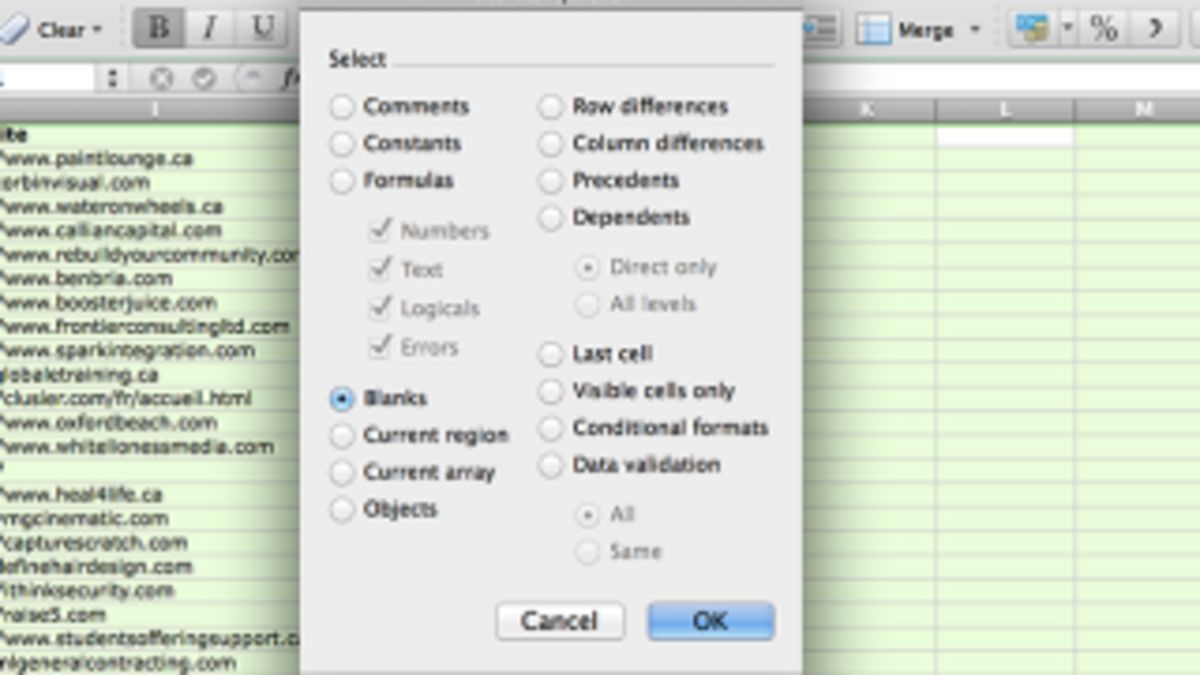Click the Percent Style icon
Screen dimensions: 1200x675
tap(1103, 29)
